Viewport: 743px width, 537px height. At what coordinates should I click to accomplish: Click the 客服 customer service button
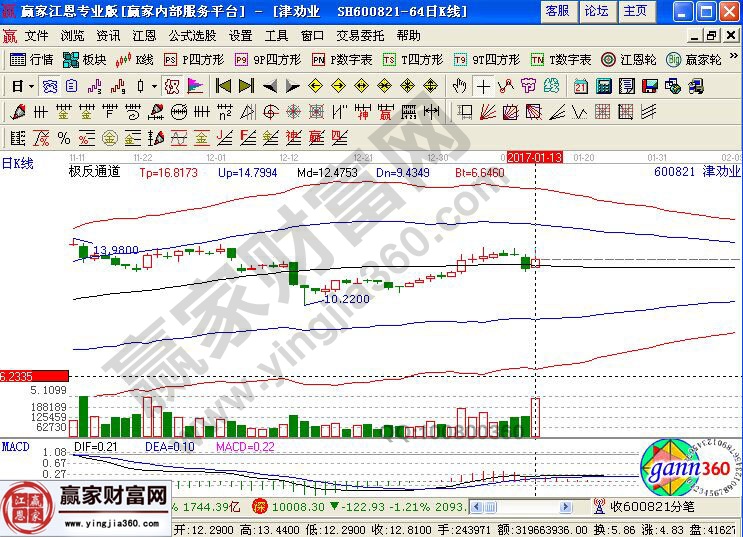558,11
